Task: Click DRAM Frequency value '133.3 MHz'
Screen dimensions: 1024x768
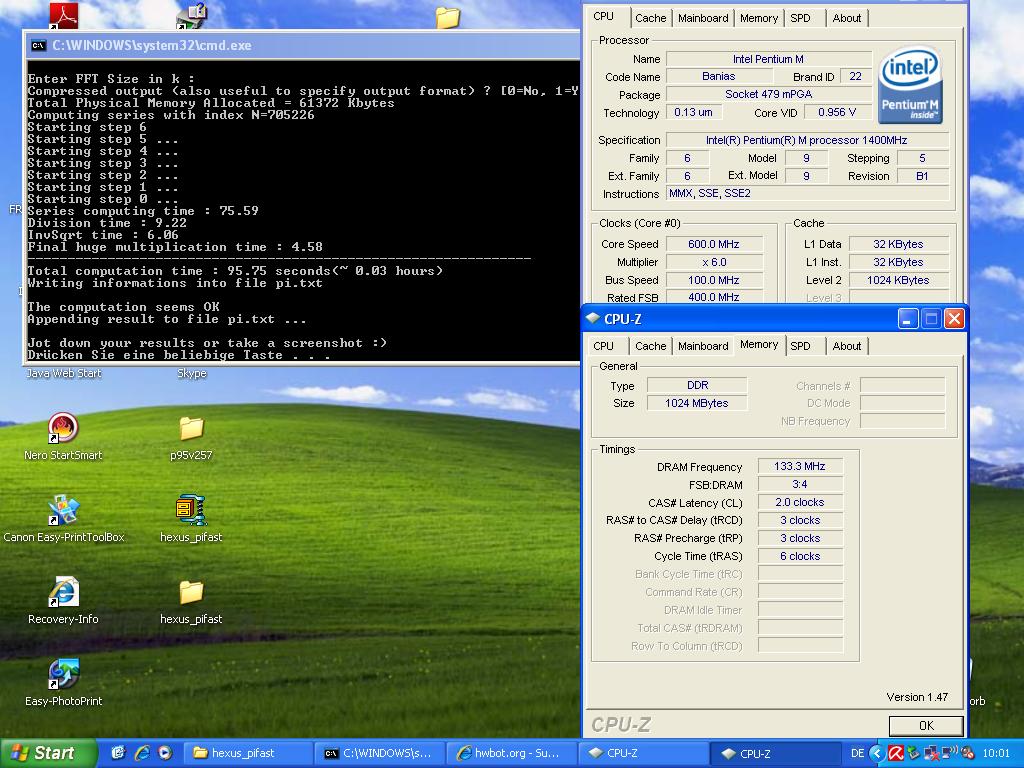Action: coord(800,466)
